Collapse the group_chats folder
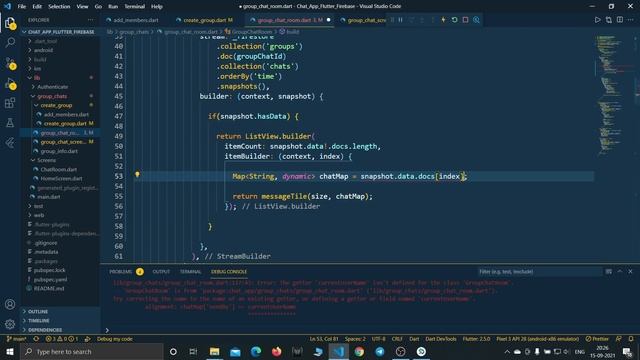This screenshot has height=360, width=640. tap(52, 96)
